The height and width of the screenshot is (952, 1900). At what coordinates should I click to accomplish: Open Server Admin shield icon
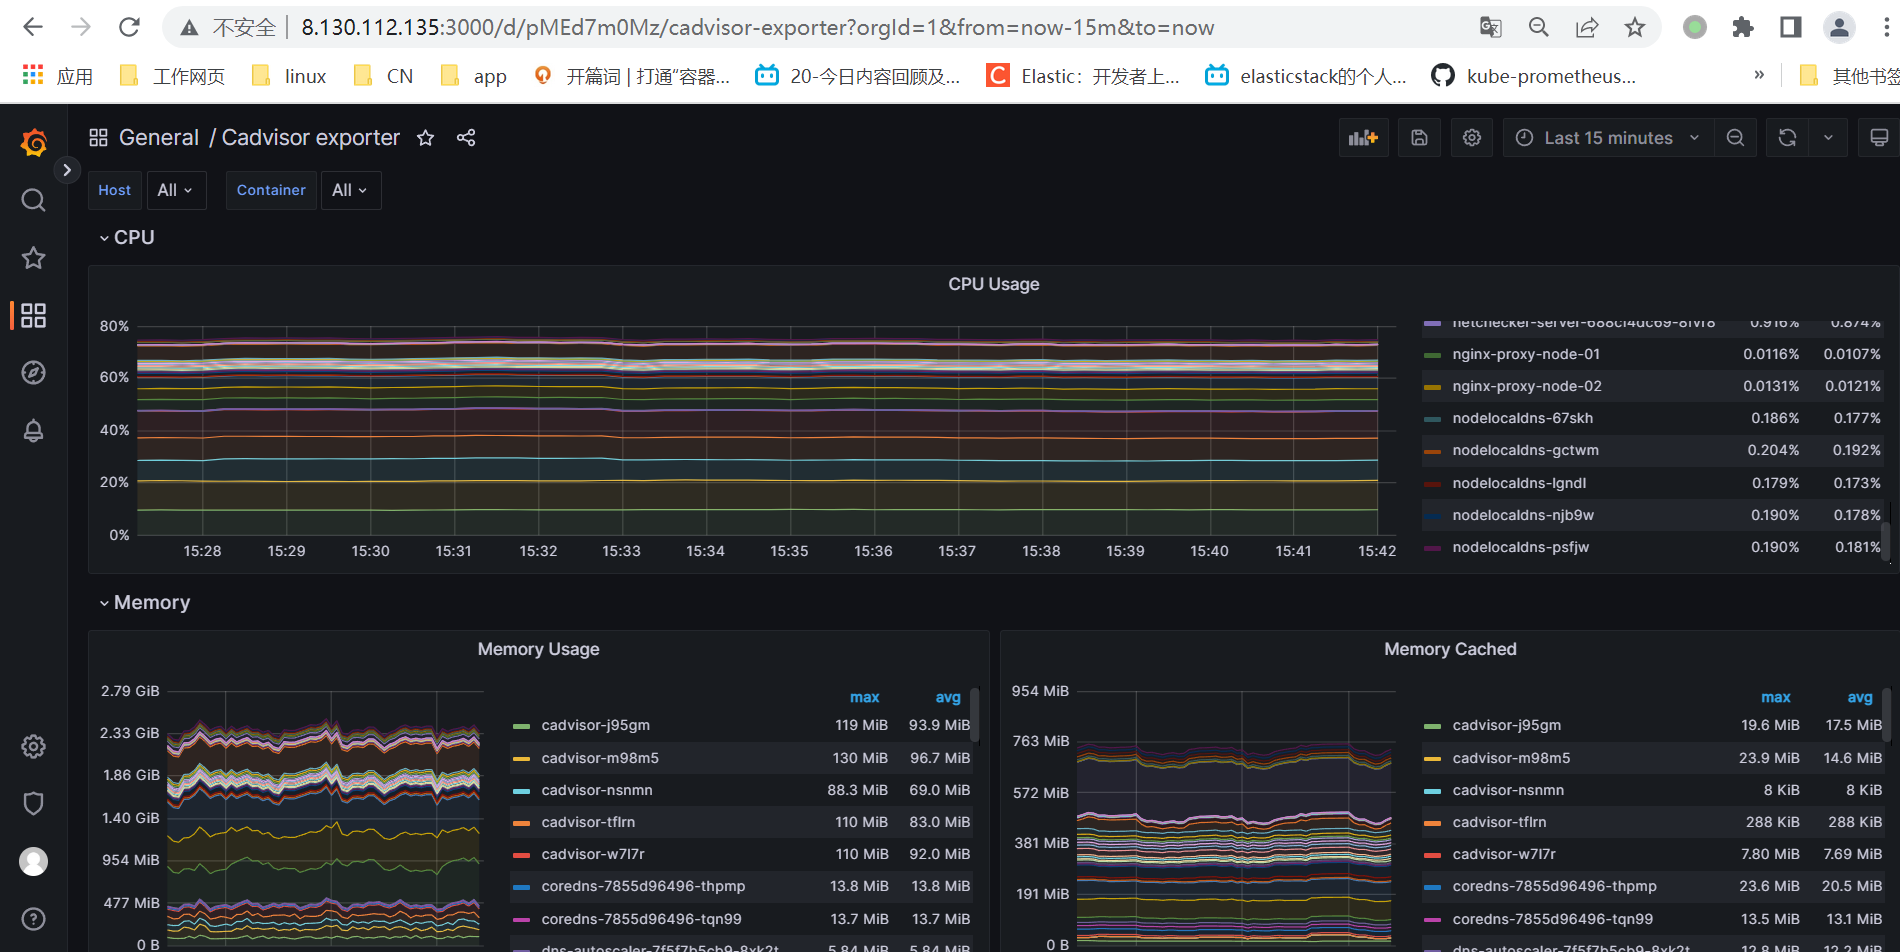[x=34, y=804]
